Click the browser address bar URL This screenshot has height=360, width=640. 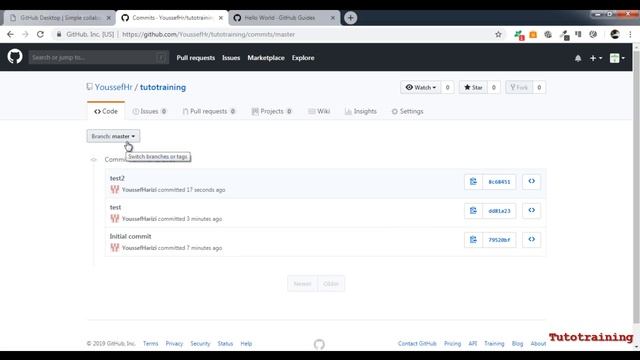208,34
